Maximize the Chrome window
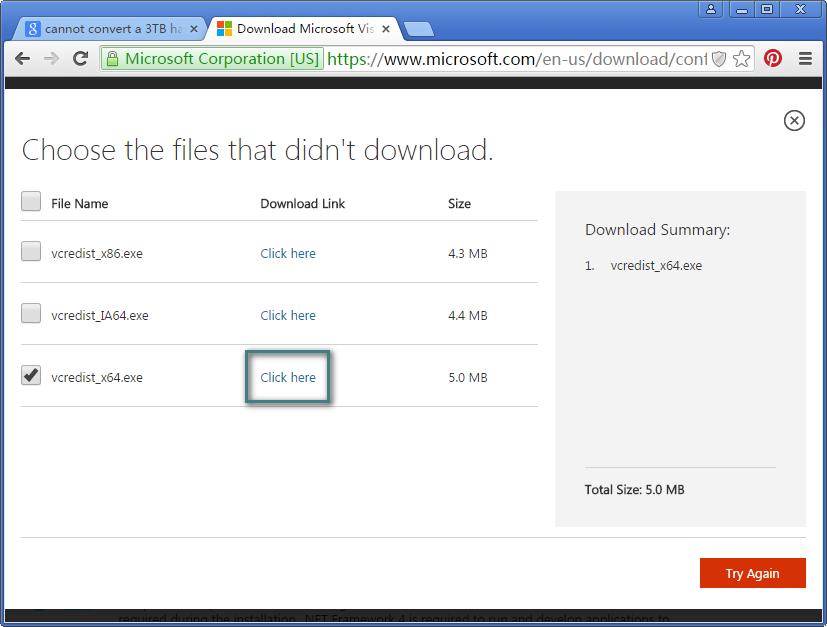The height and width of the screenshot is (627, 827). pos(767,9)
